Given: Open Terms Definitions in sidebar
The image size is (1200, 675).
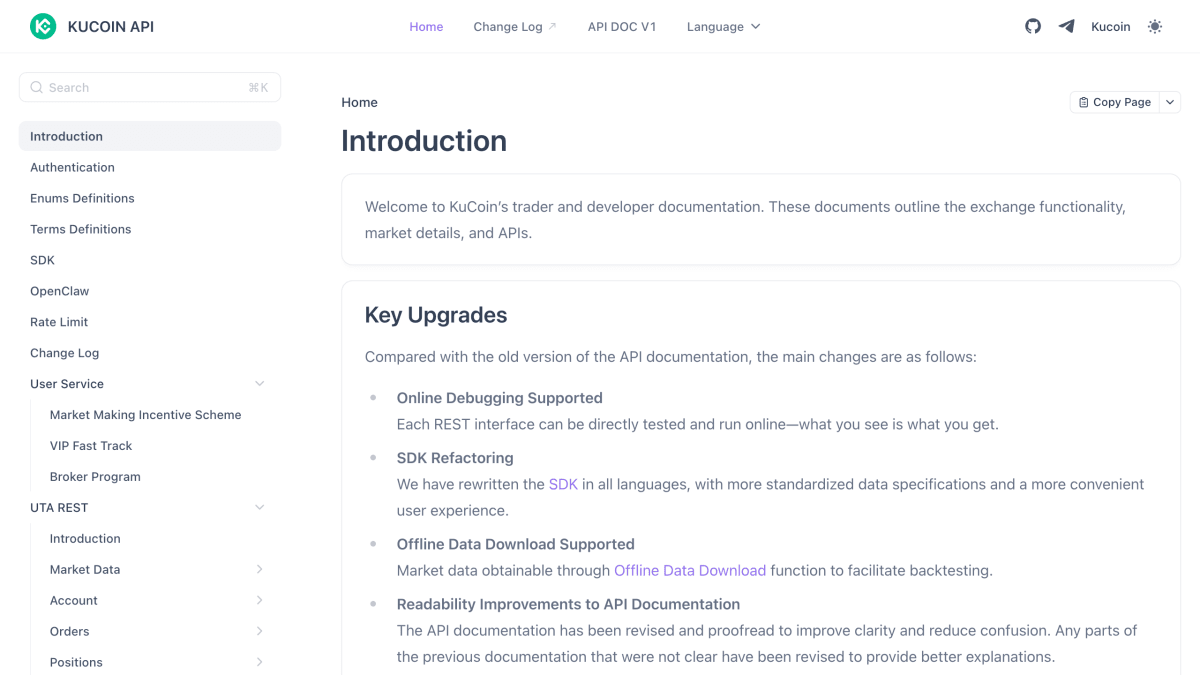Looking at the screenshot, I should 80,229.
